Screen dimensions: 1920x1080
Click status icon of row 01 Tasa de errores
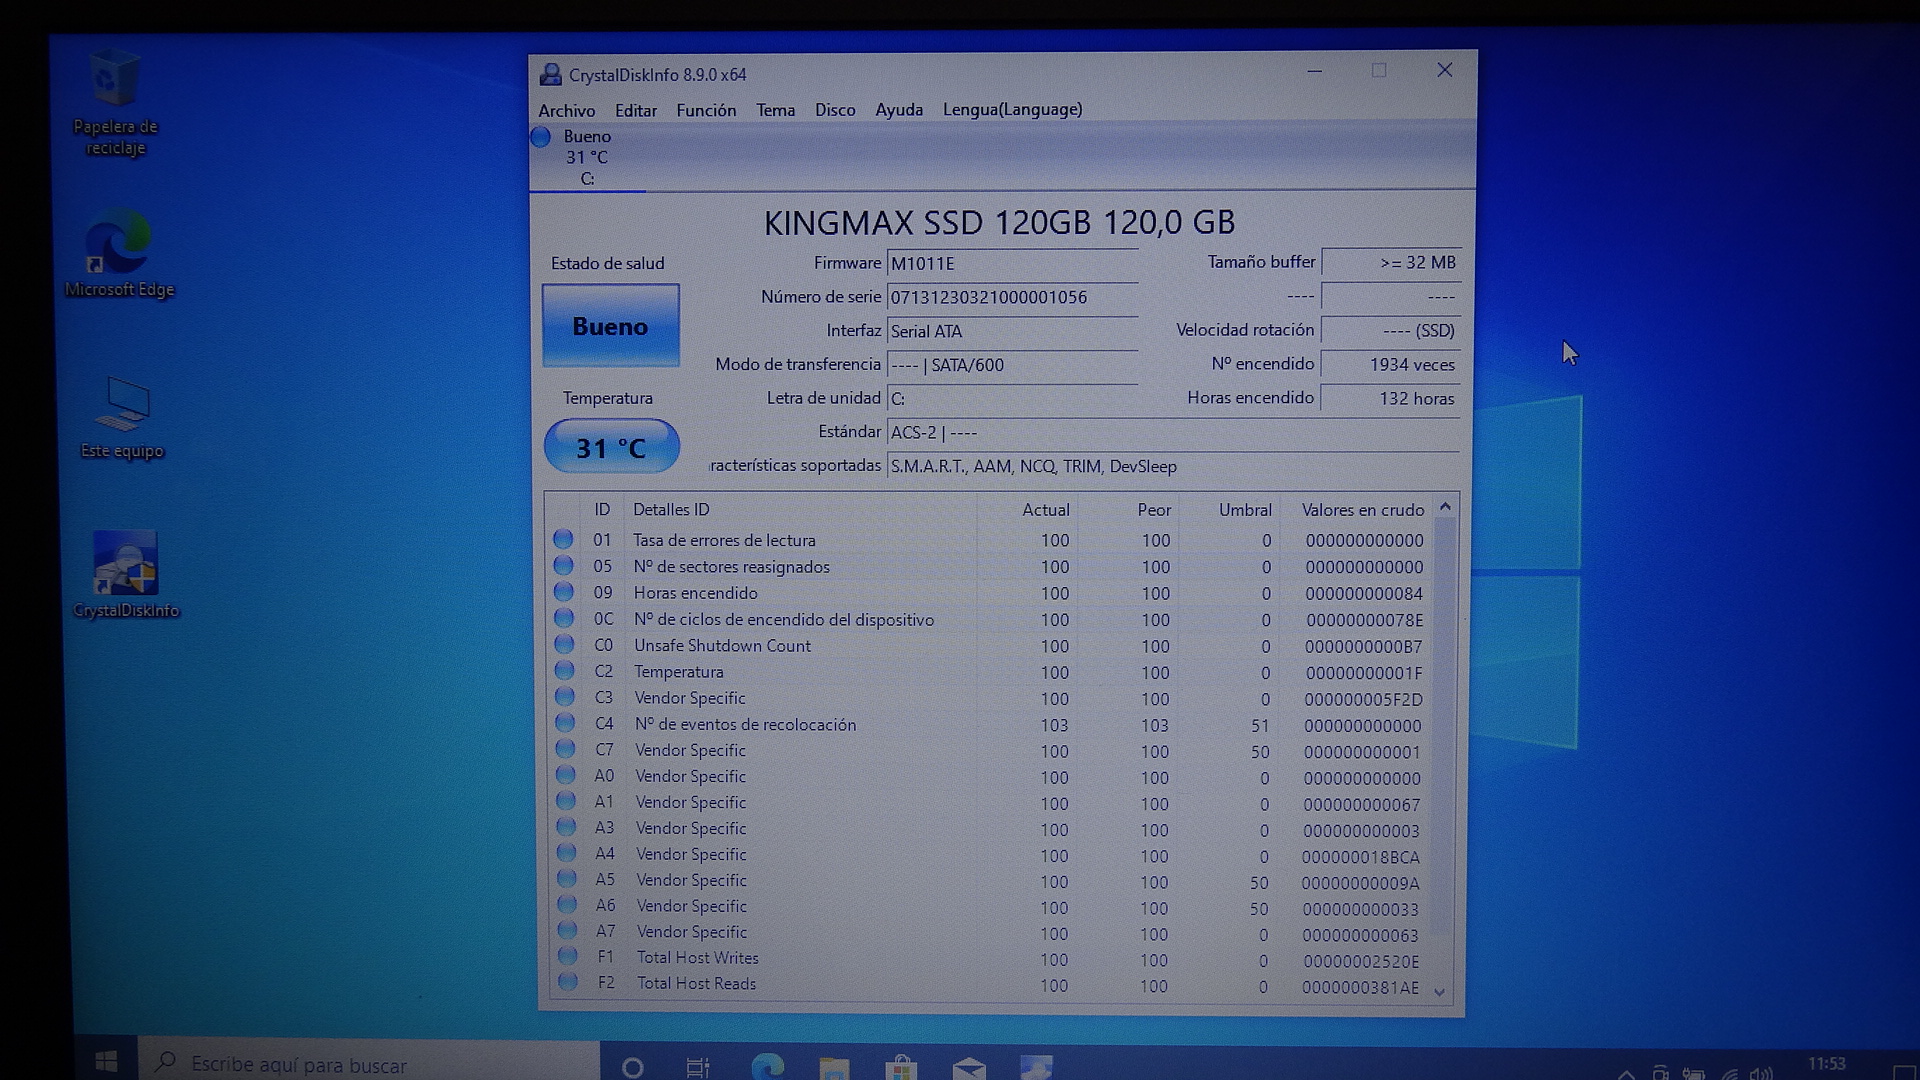pyautogui.click(x=563, y=540)
